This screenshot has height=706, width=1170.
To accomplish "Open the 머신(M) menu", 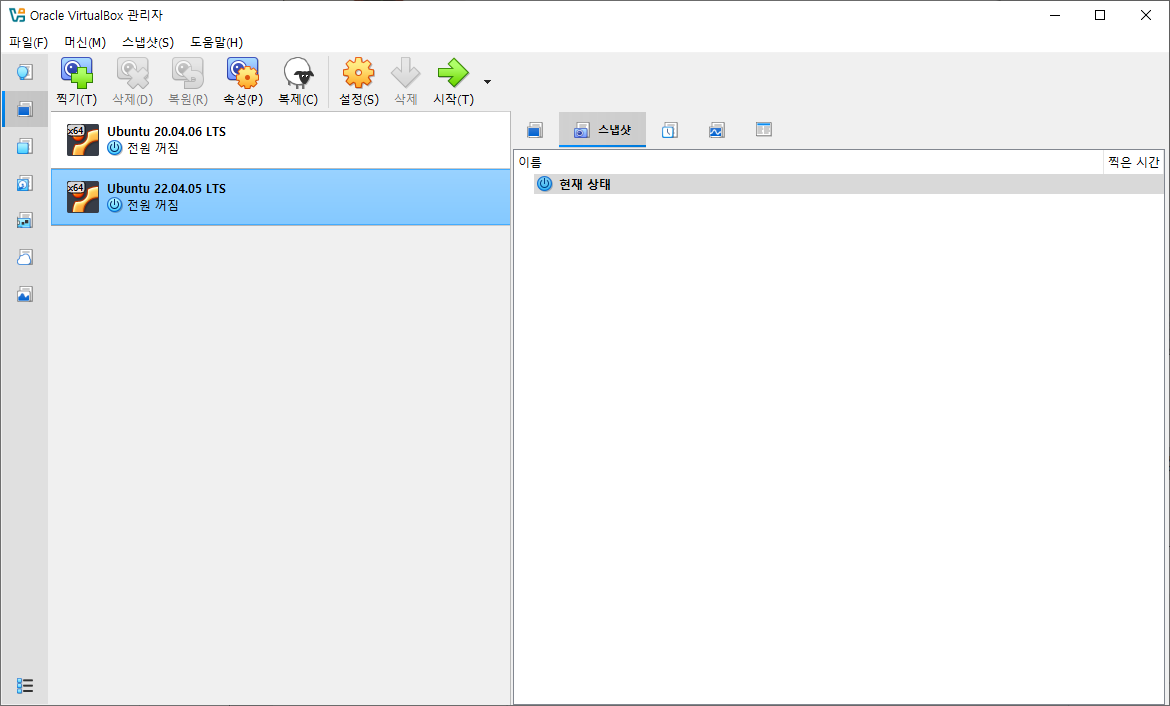I will (85, 43).
